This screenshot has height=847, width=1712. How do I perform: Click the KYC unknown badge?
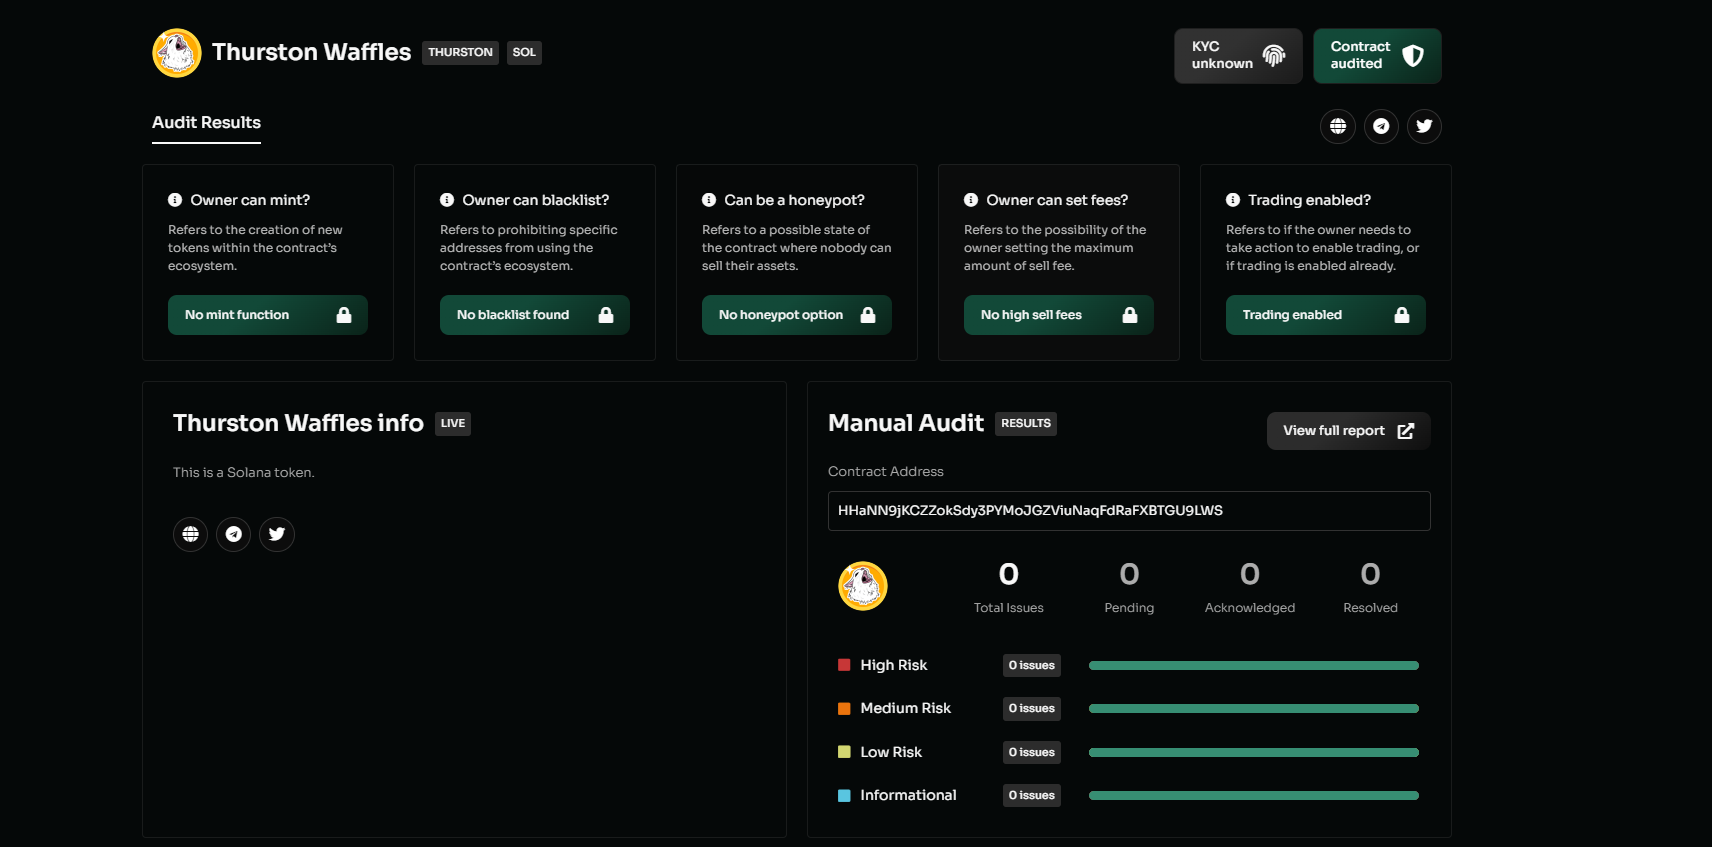(1237, 56)
